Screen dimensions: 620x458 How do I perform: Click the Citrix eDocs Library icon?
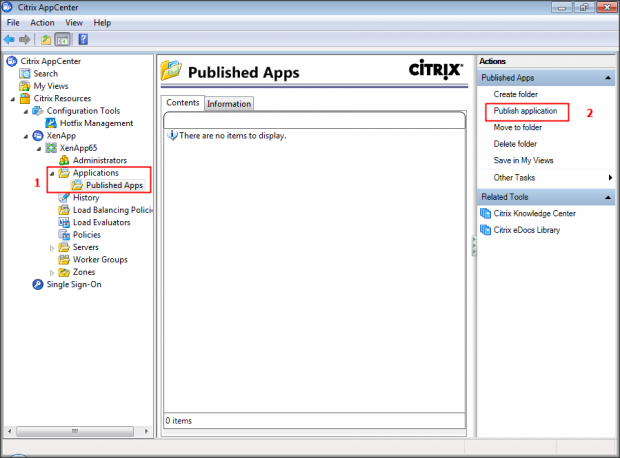pyautogui.click(x=486, y=230)
